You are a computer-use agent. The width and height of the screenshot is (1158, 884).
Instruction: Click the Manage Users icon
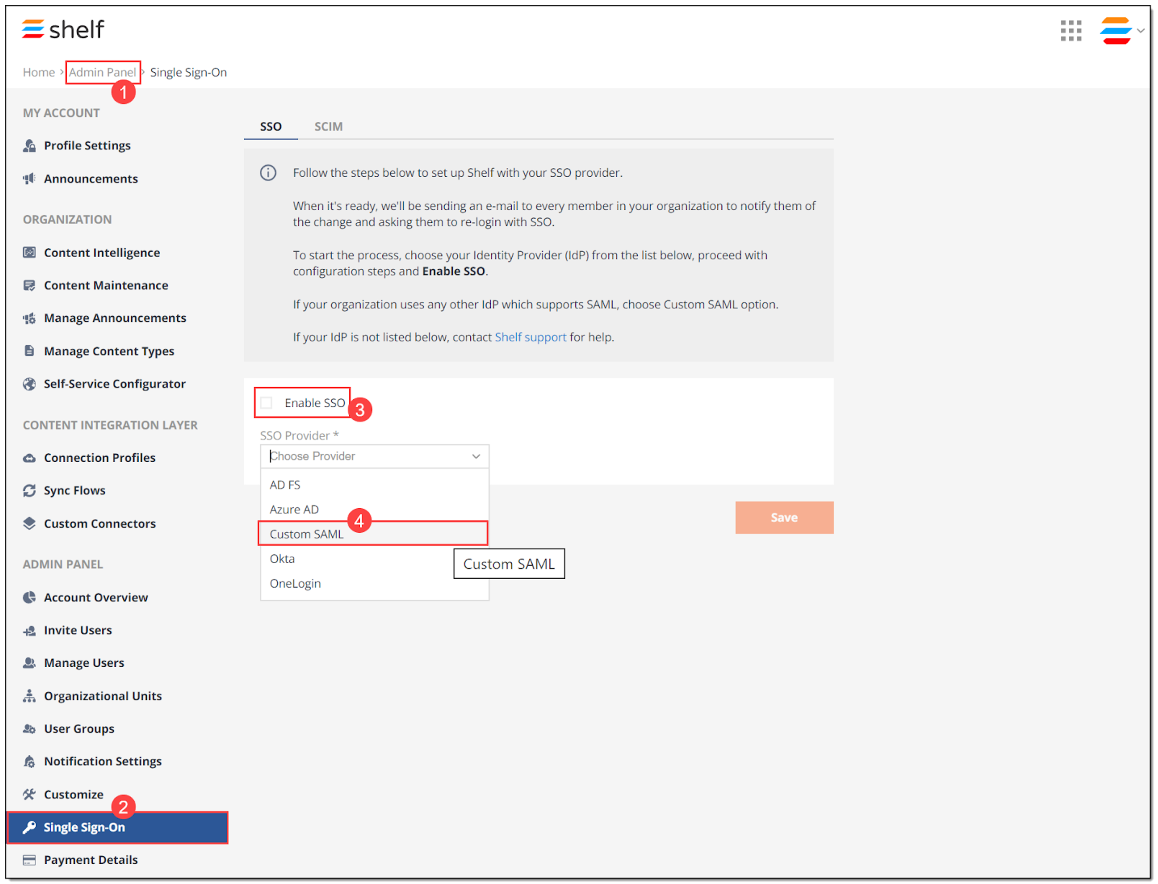(x=30, y=663)
